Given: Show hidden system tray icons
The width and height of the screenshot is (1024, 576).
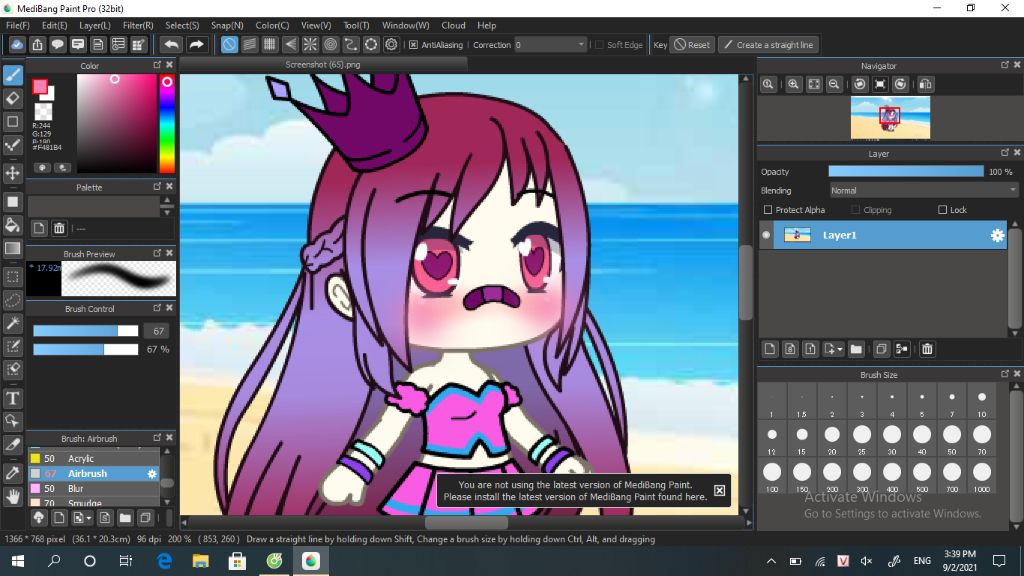Looking at the screenshot, I should click(771, 561).
